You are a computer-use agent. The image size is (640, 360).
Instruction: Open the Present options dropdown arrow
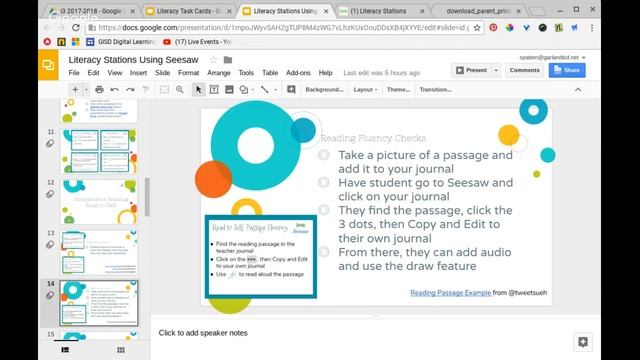point(496,70)
